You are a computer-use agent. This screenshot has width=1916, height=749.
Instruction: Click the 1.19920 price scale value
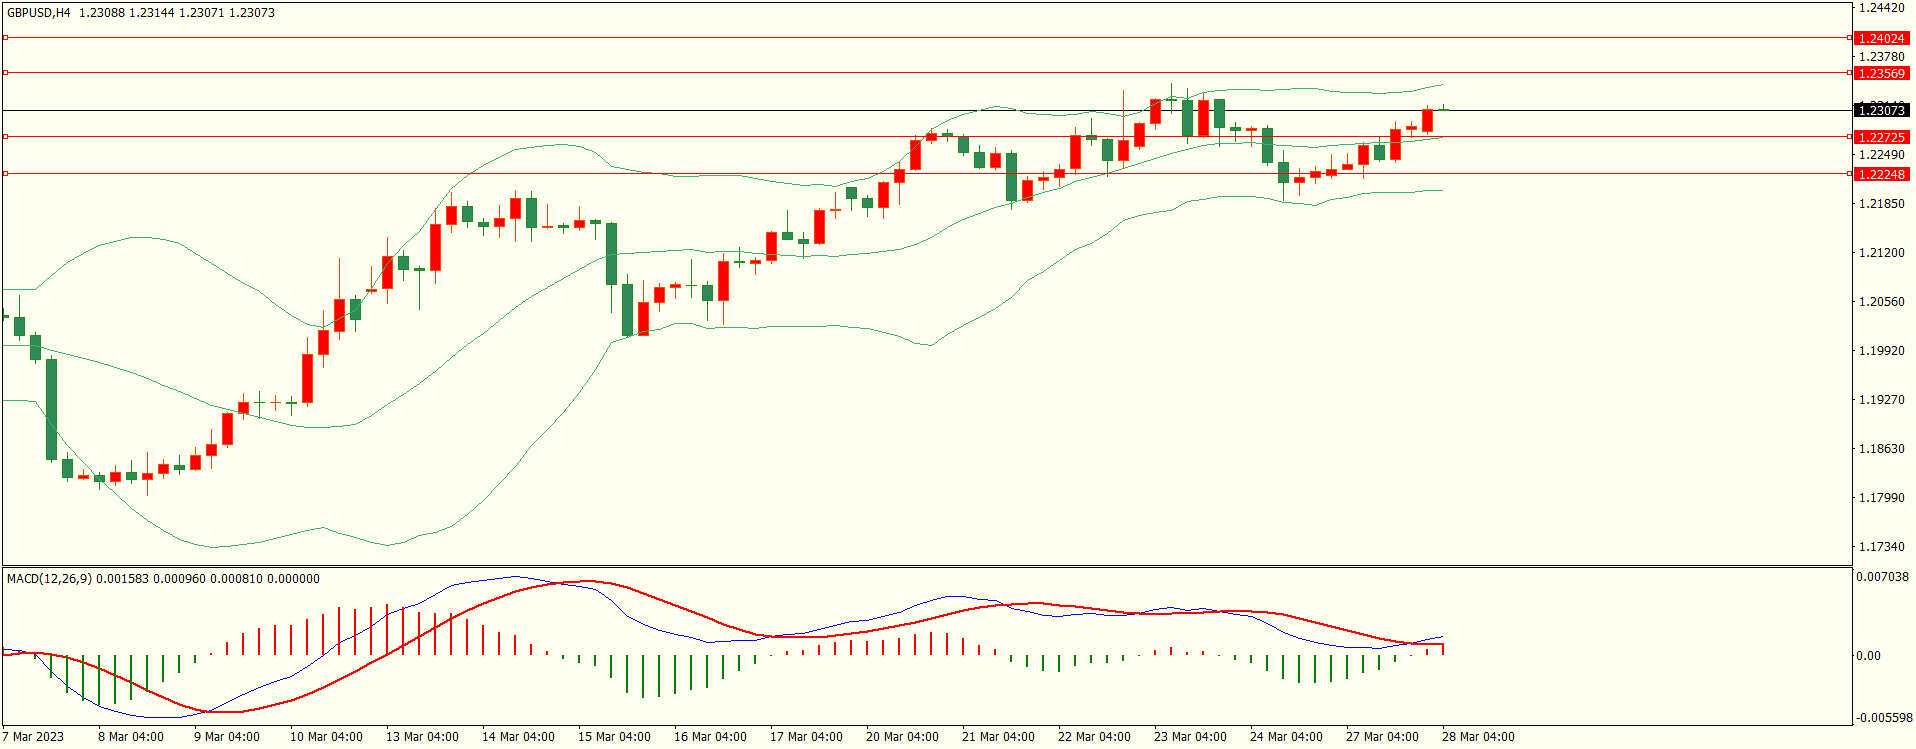pyautogui.click(x=1881, y=351)
